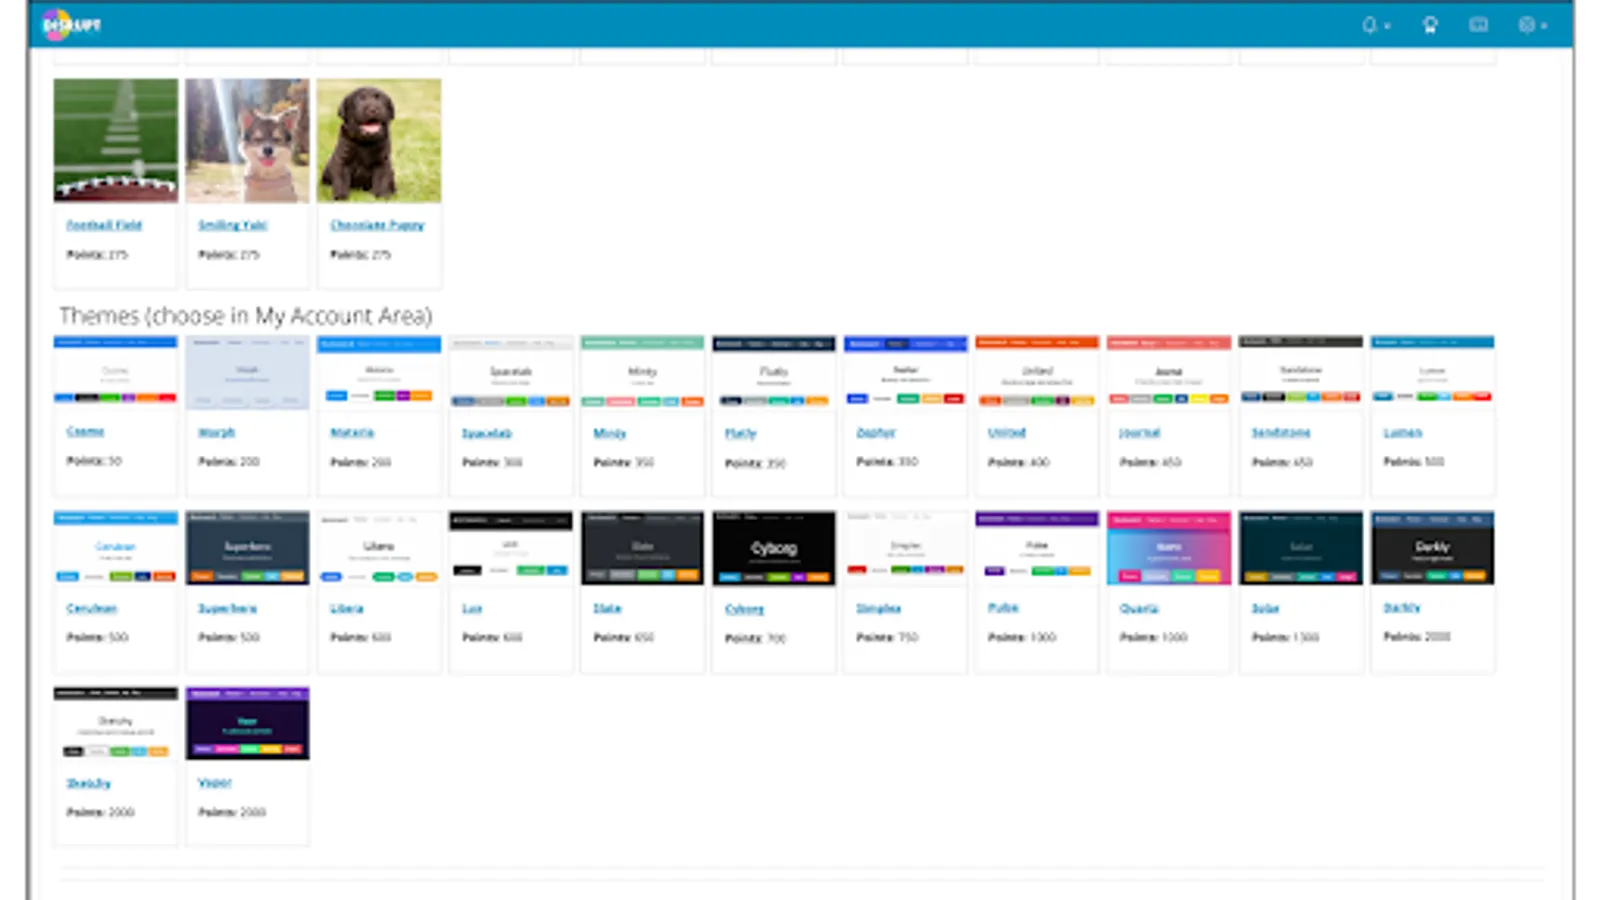The width and height of the screenshot is (1600, 900).
Task: Click the Cyborg theme preview thumbnail
Action: pyautogui.click(x=774, y=548)
